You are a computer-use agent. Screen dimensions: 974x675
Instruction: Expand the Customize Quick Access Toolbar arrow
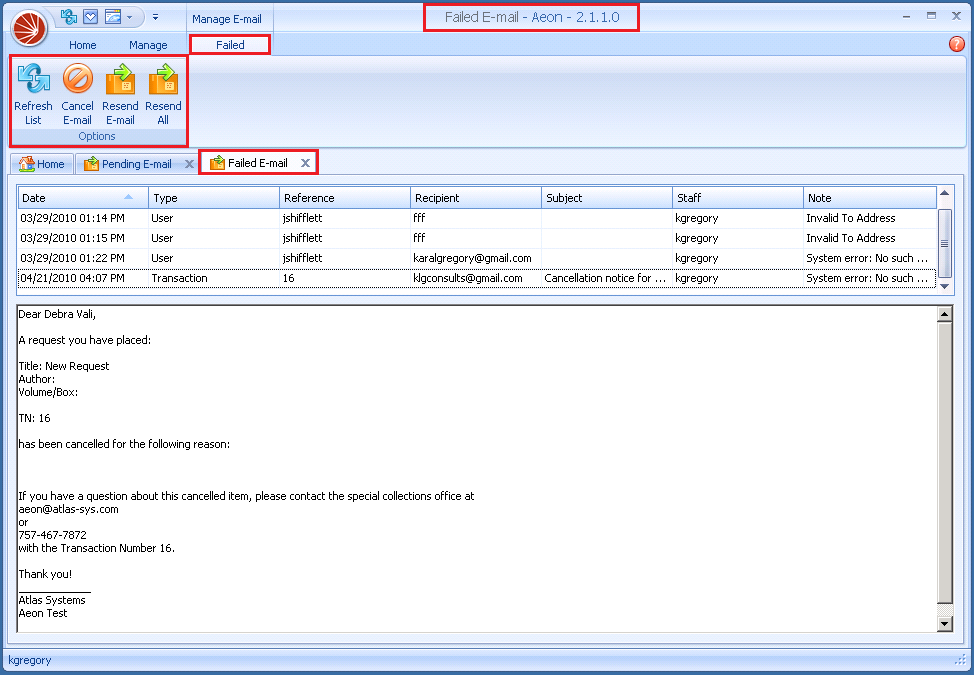click(155, 18)
